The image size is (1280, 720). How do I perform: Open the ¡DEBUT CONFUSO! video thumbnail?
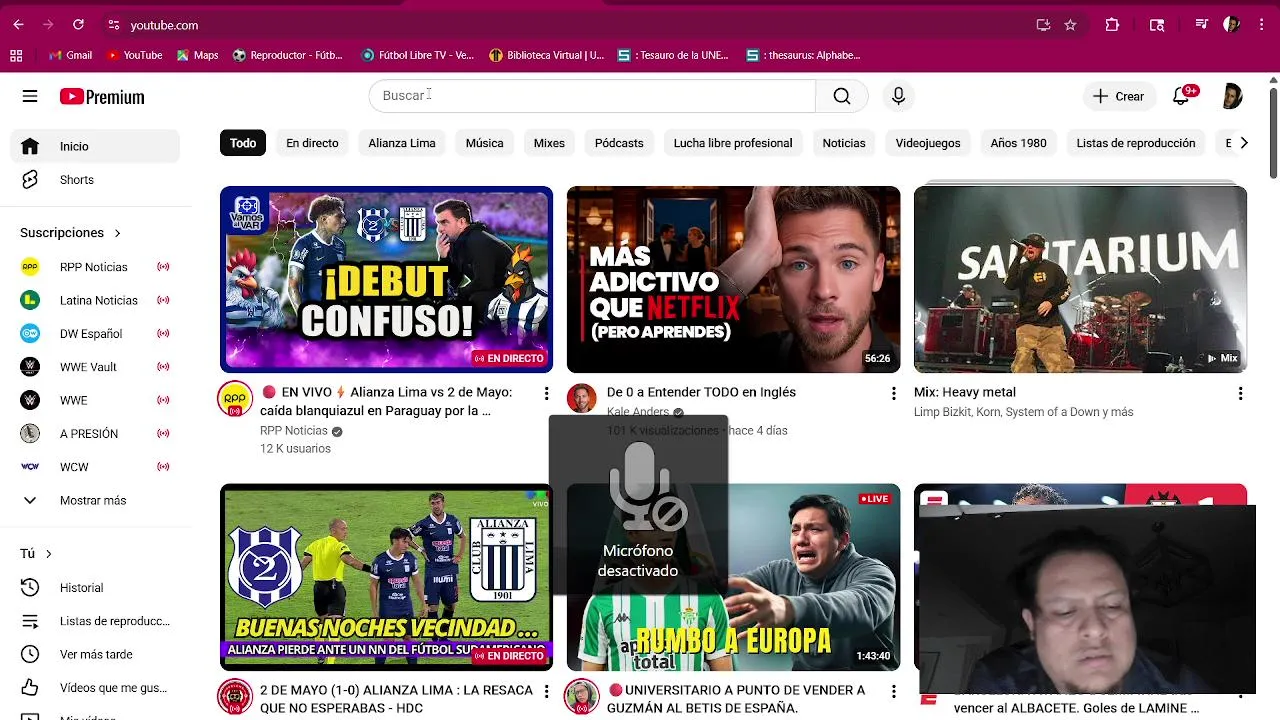[x=386, y=279]
